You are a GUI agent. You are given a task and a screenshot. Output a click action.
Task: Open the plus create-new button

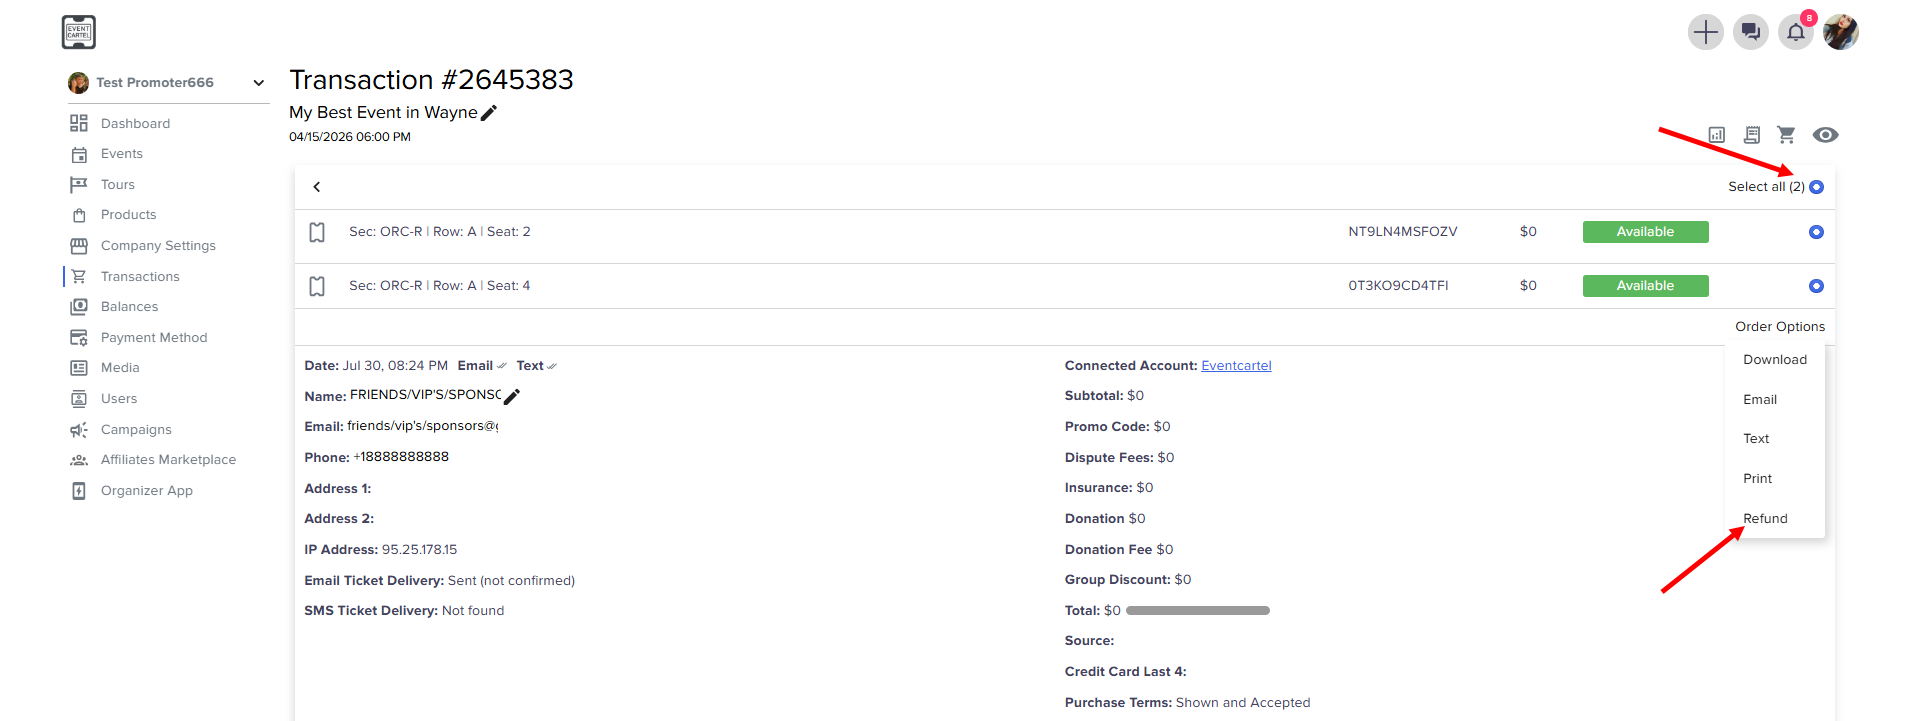[1705, 32]
